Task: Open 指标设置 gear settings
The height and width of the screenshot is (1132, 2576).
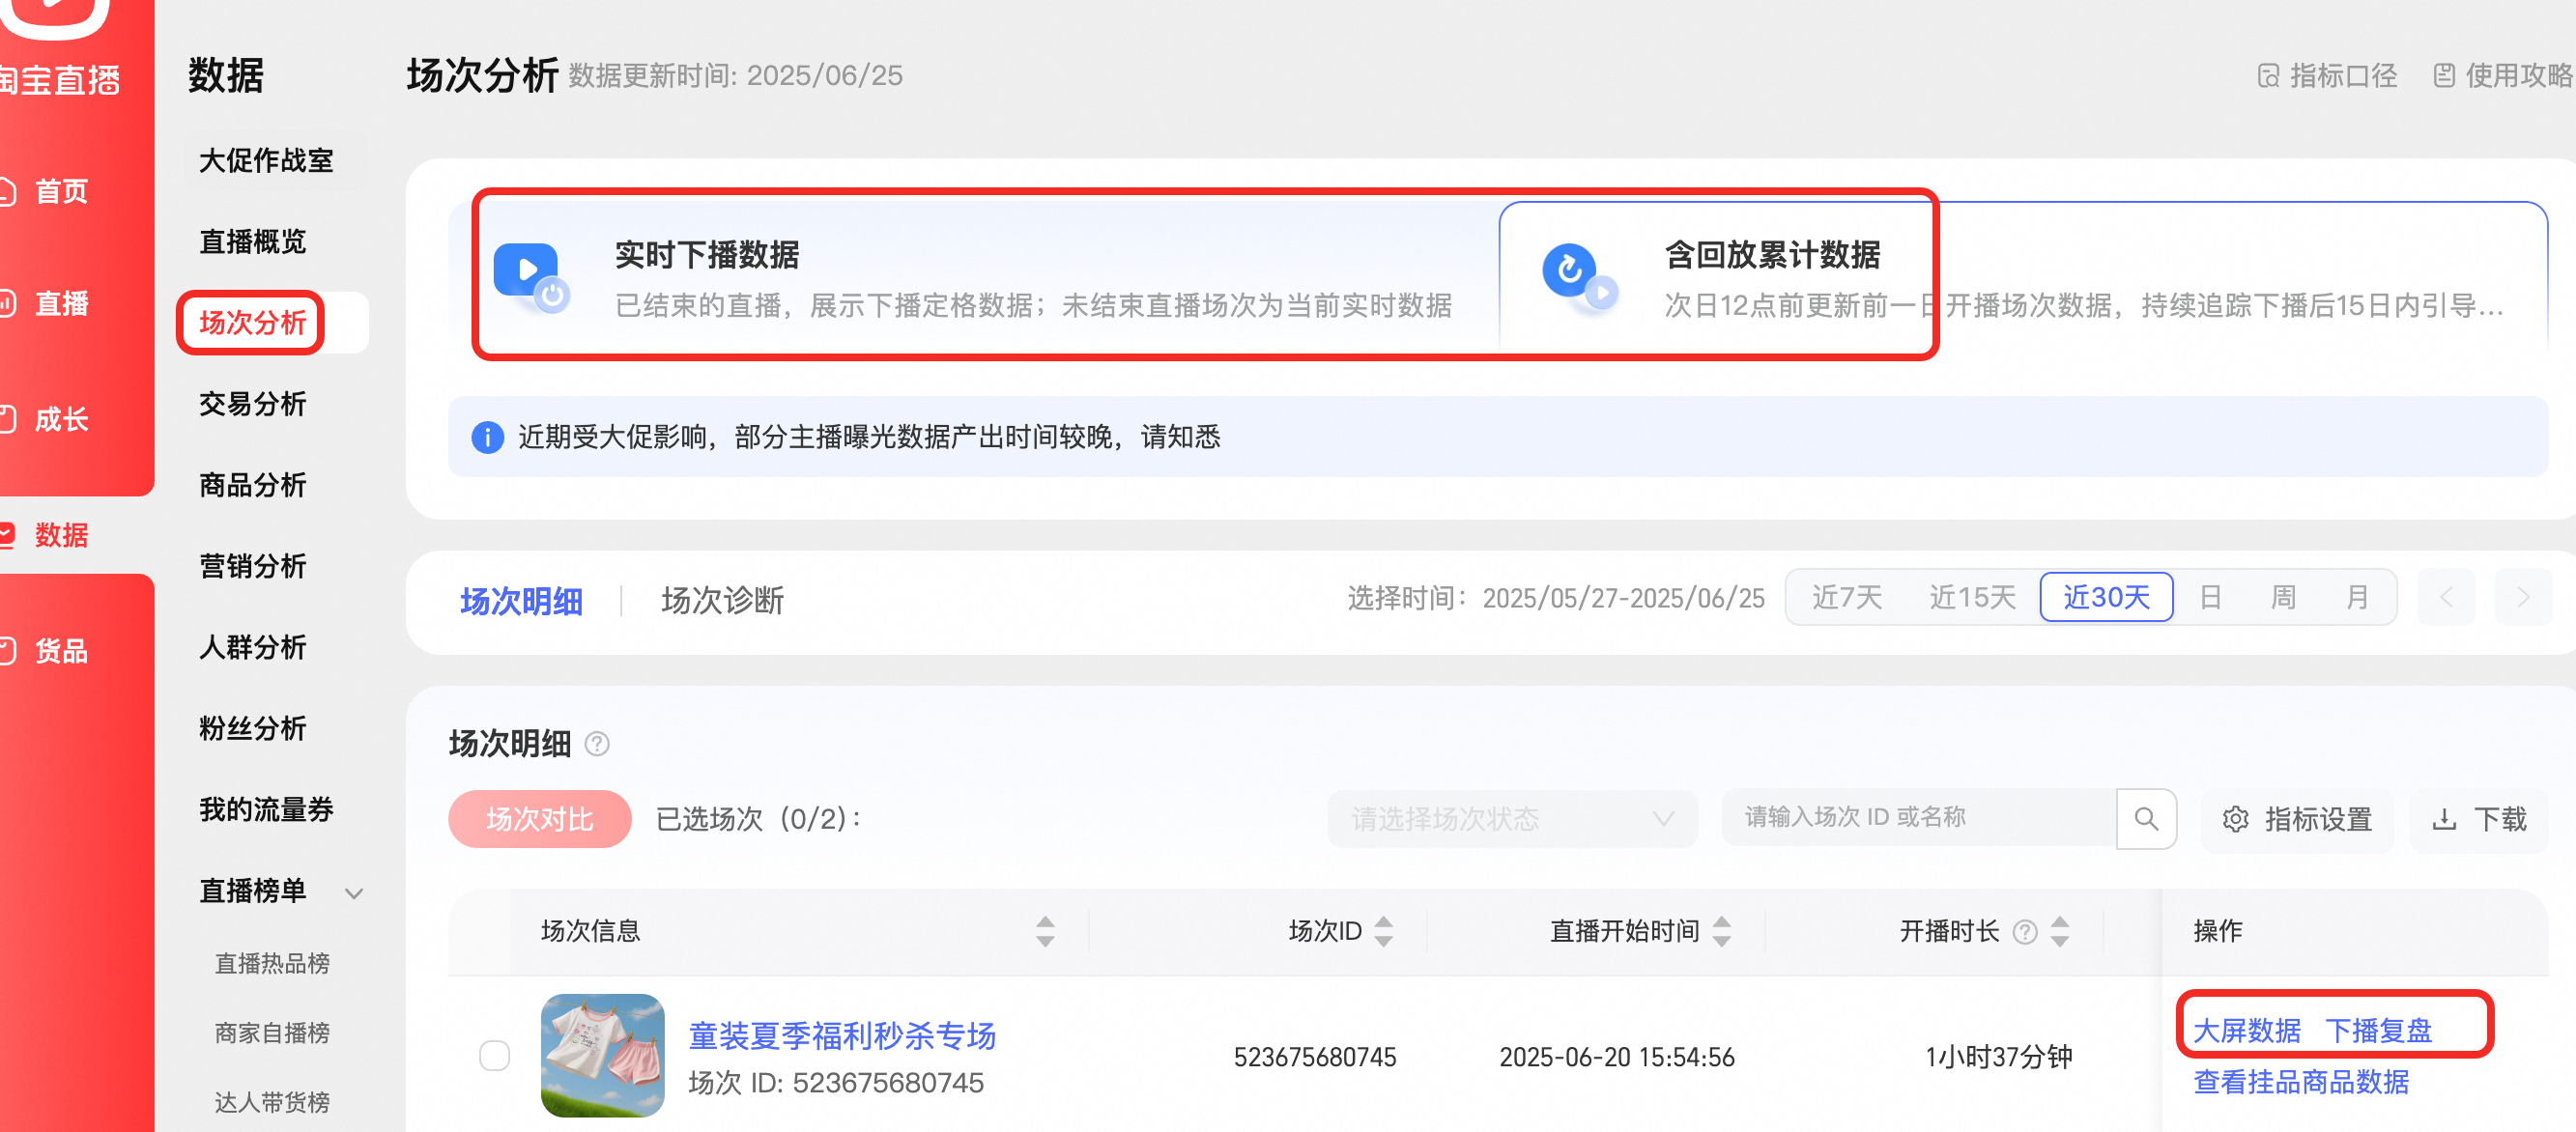Action: pos(2235,819)
